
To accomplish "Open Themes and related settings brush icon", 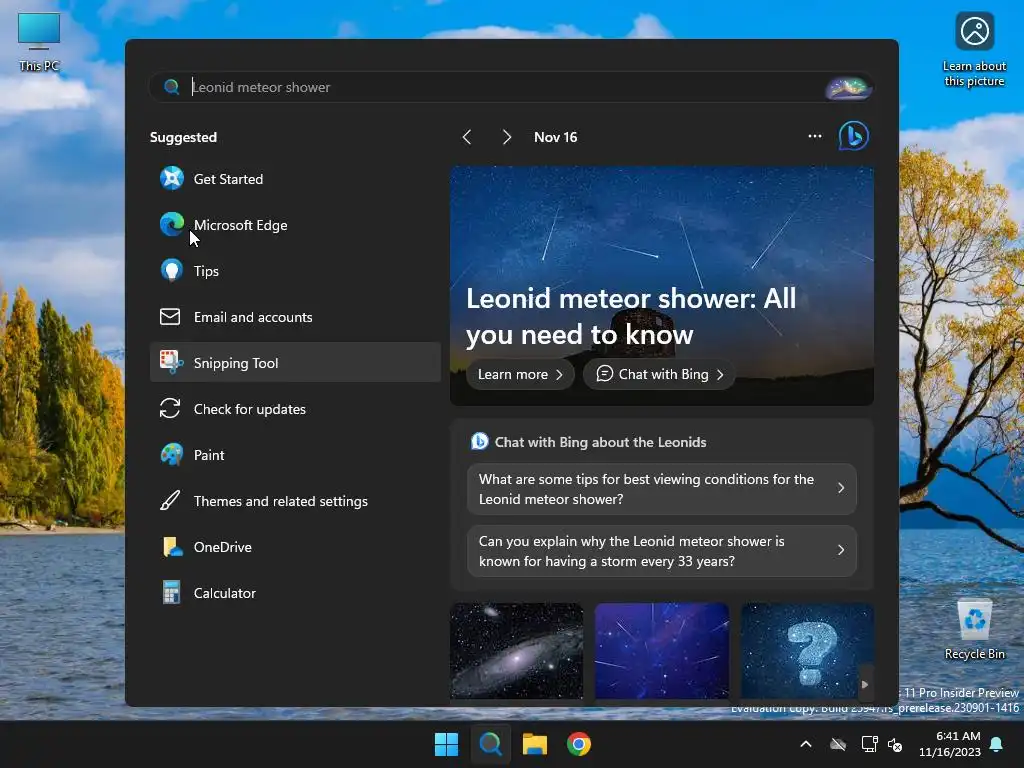I will 170,501.
